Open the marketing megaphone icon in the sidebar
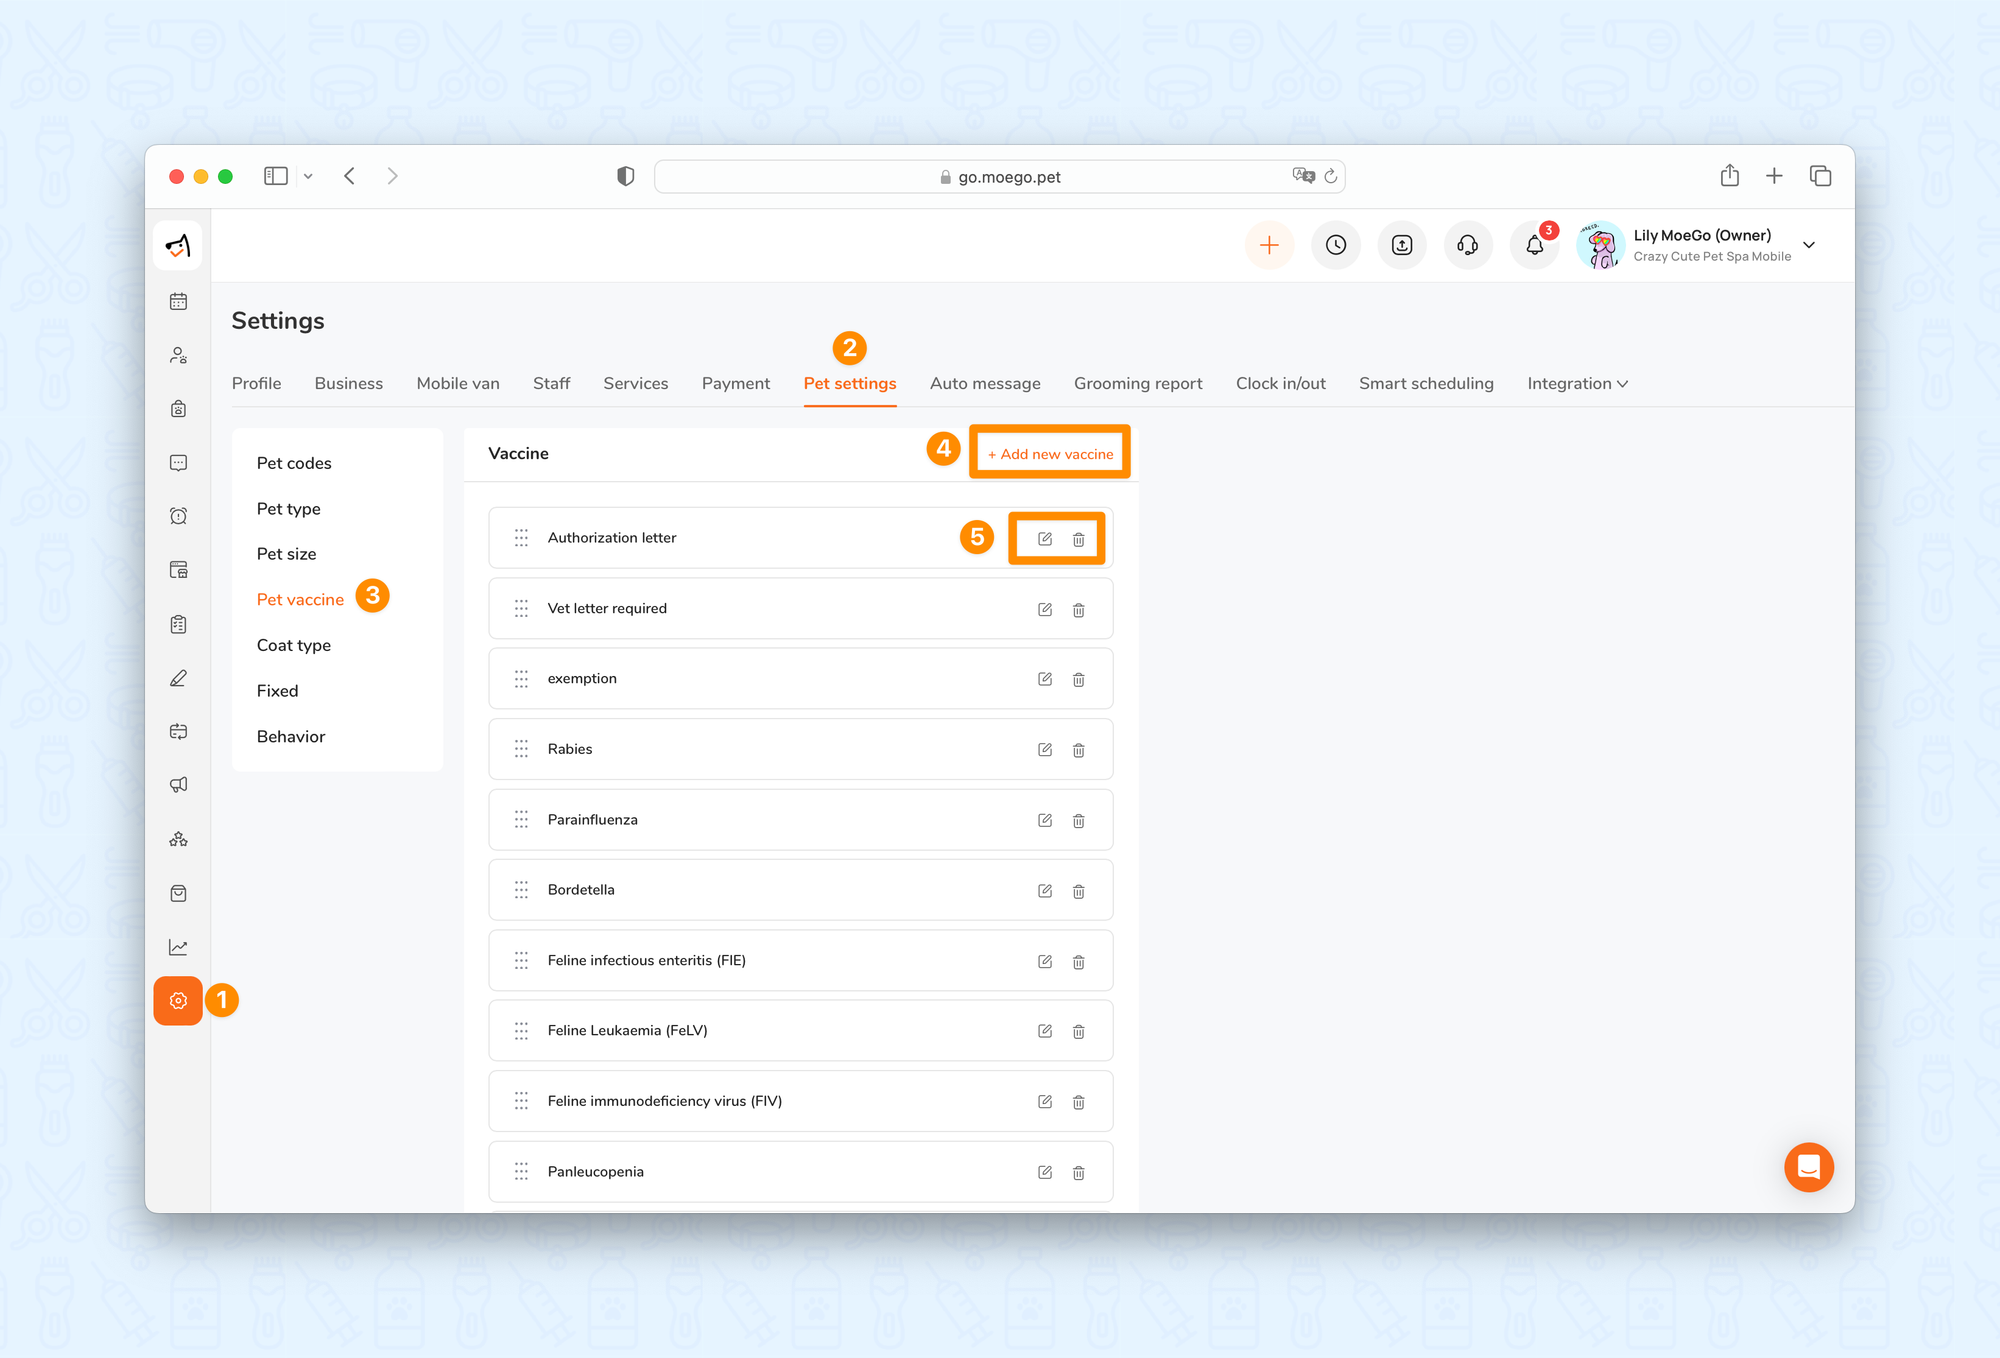The width and height of the screenshot is (2000, 1358). (x=178, y=785)
